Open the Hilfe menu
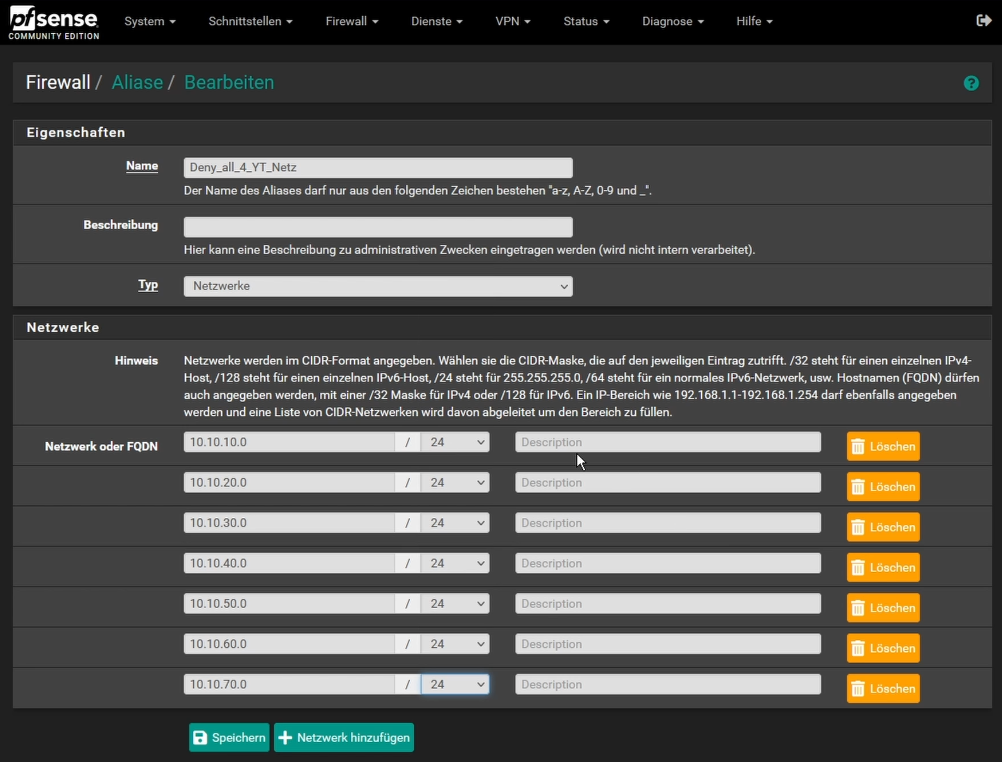 pyautogui.click(x=755, y=21)
